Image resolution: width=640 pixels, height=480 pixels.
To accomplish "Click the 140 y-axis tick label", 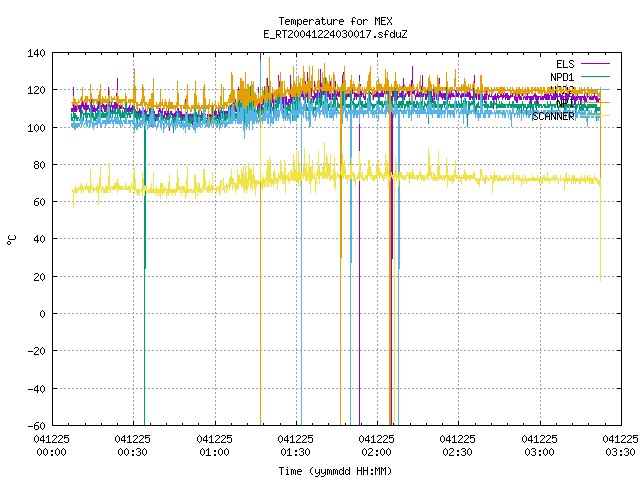I will pos(36,53).
